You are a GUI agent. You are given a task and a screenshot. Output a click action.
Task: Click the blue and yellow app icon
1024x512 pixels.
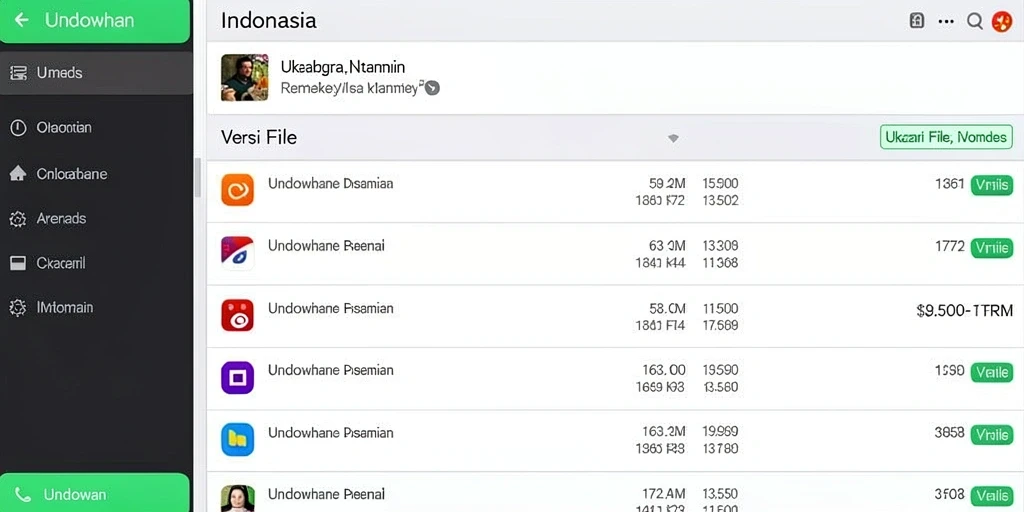(x=237, y=440)
